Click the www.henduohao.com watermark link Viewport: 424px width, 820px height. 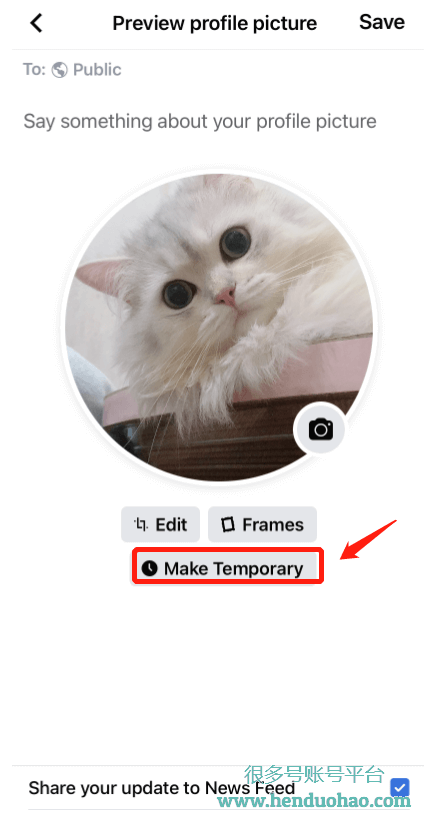314,801
